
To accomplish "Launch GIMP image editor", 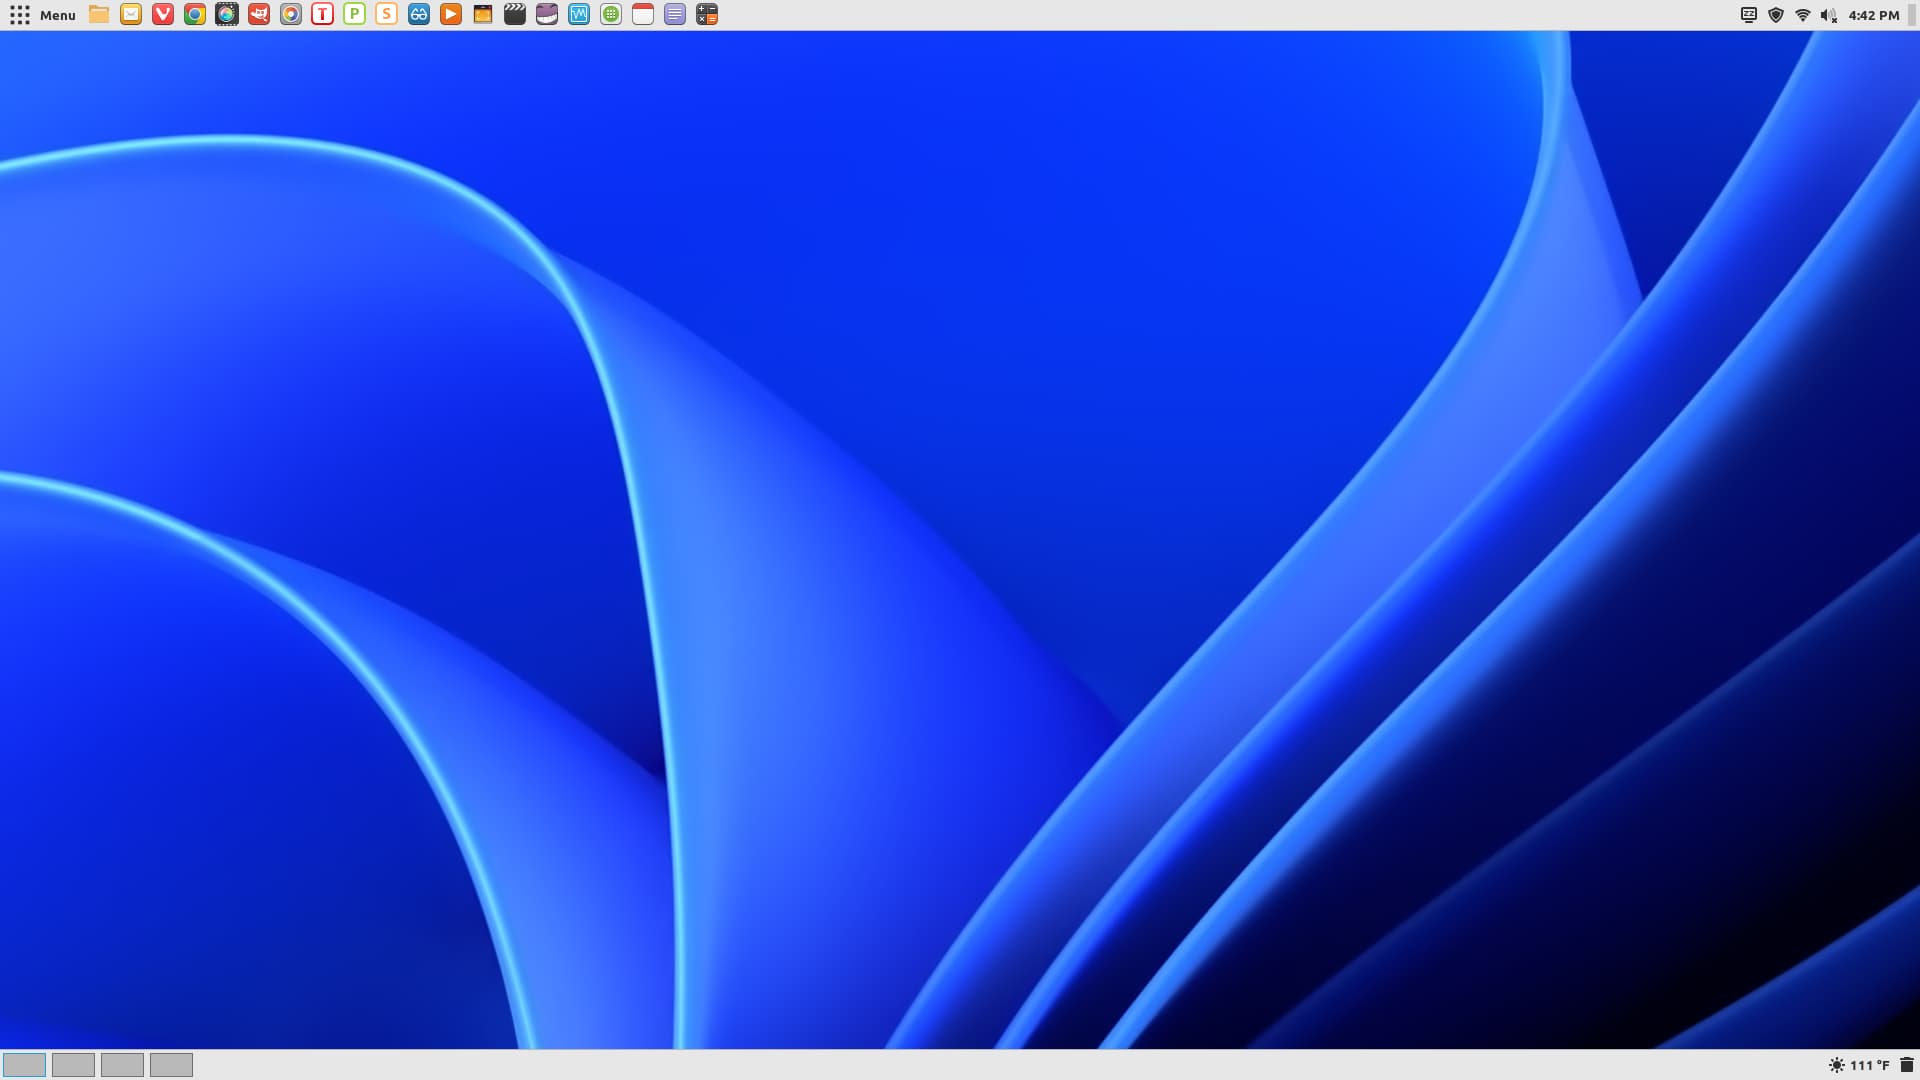I will coord(259,15).
